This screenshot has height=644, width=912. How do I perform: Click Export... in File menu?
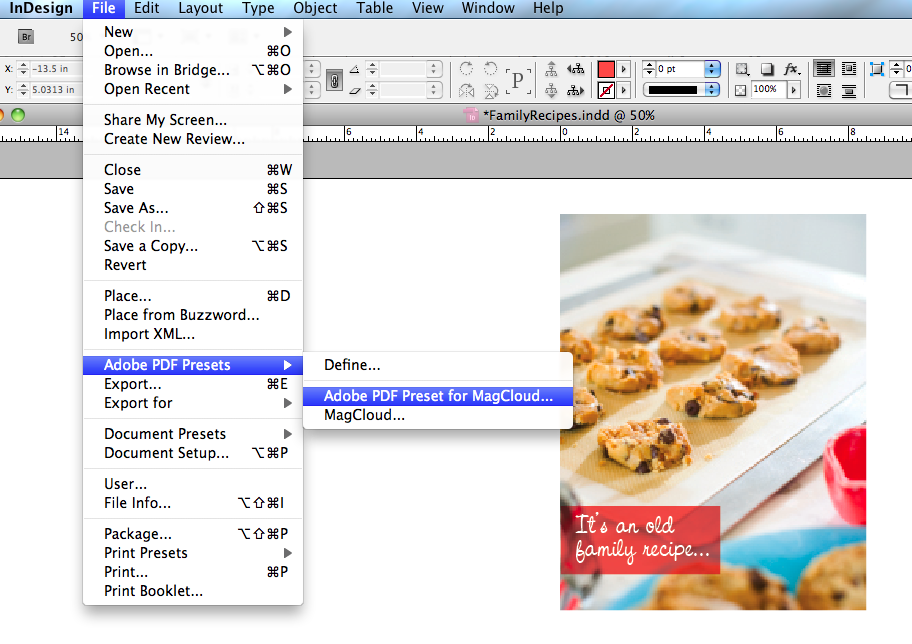coord(132,384)
